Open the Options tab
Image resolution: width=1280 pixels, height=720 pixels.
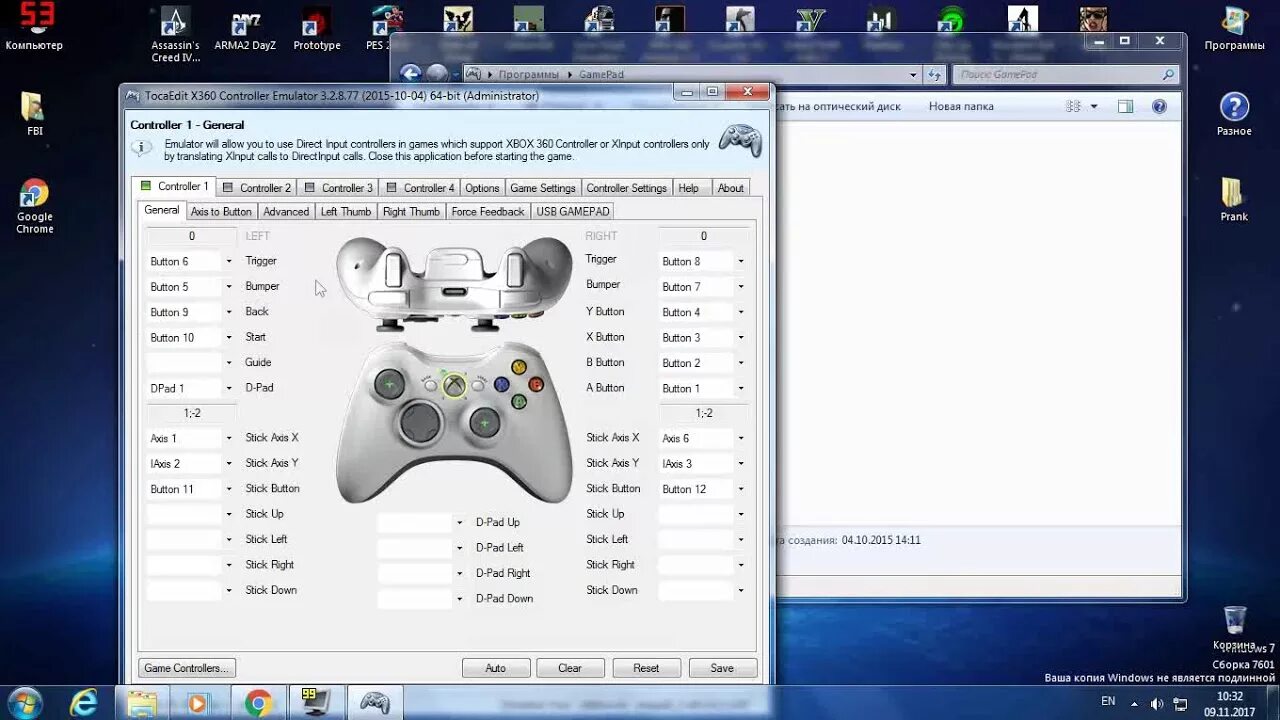click(482, 188)
